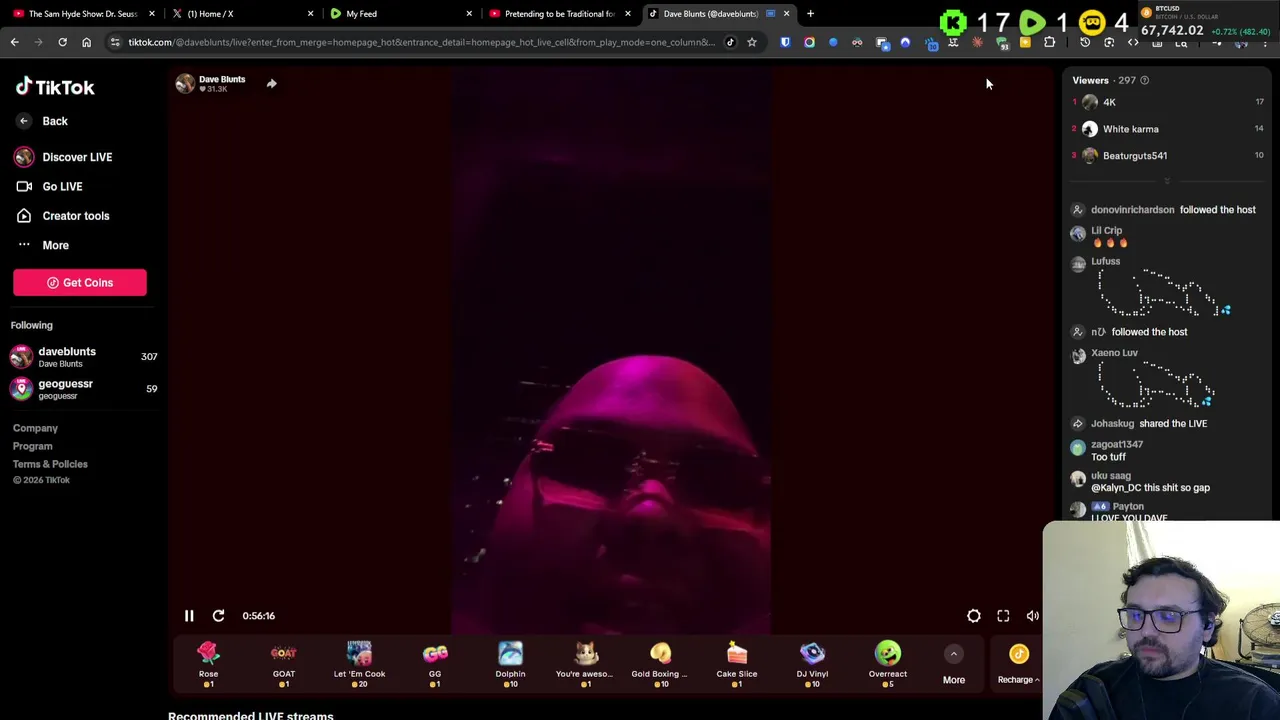Click browser back arrow

[x=14, y=42]
